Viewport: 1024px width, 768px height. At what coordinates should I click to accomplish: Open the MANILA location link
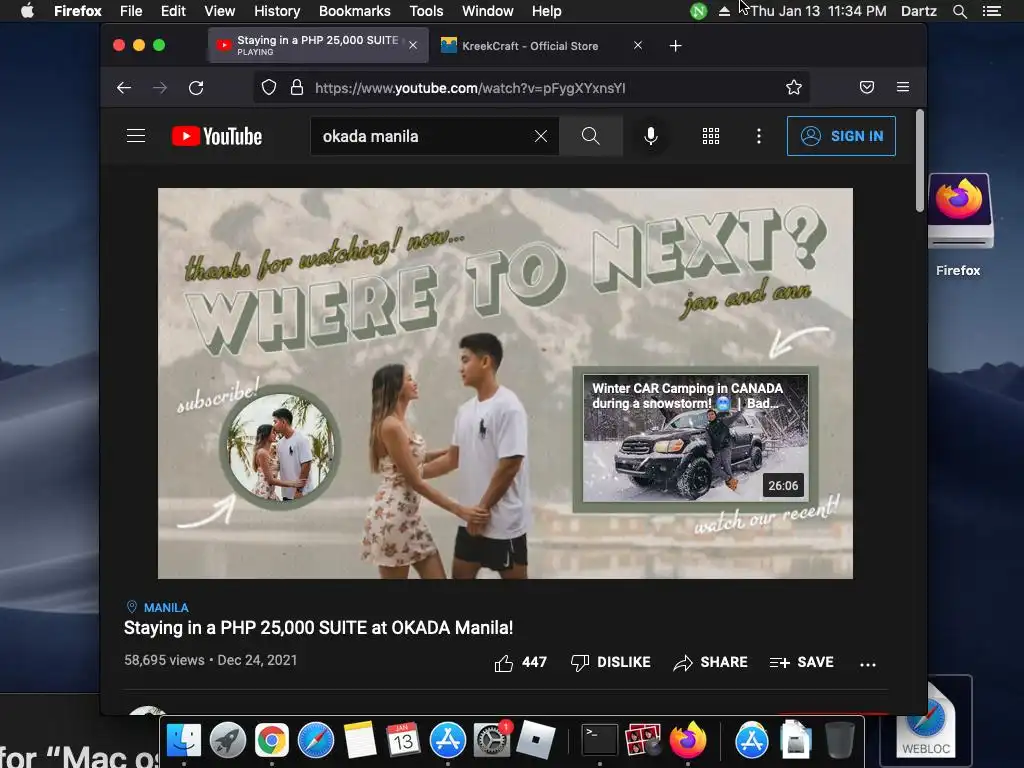tap(166, 607)
